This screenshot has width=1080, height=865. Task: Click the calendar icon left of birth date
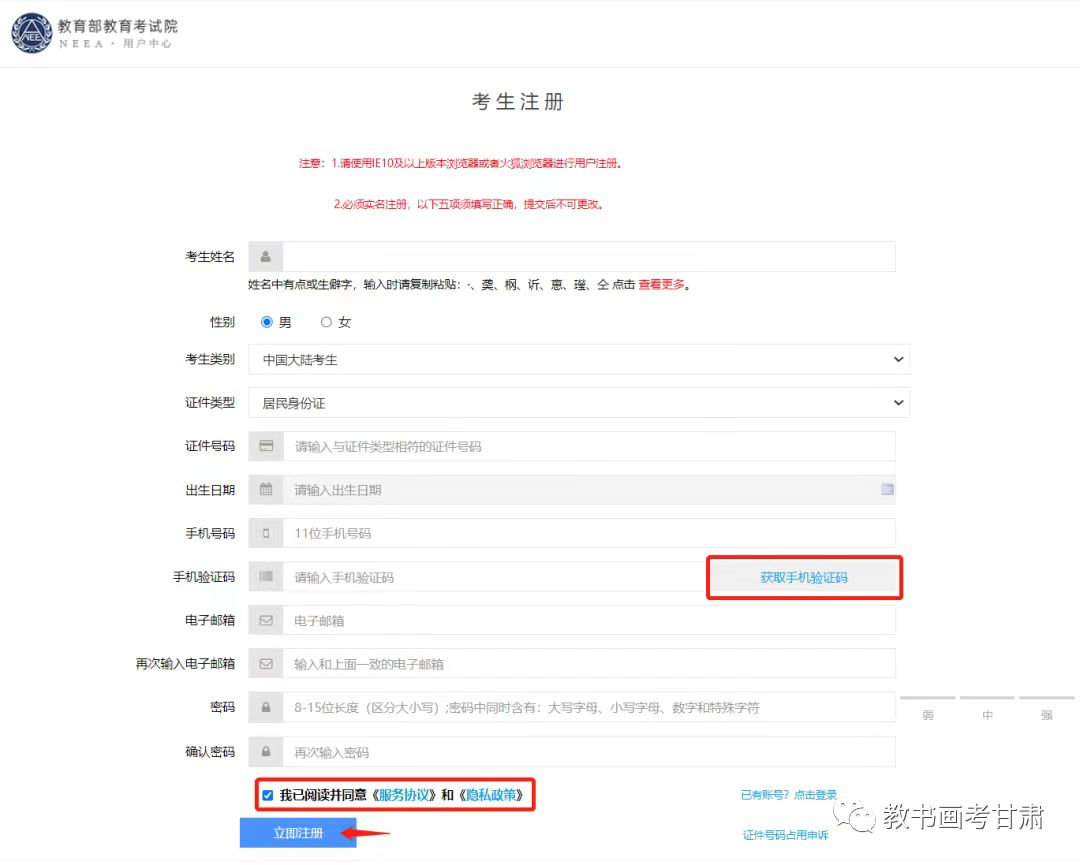pos(266,490)
